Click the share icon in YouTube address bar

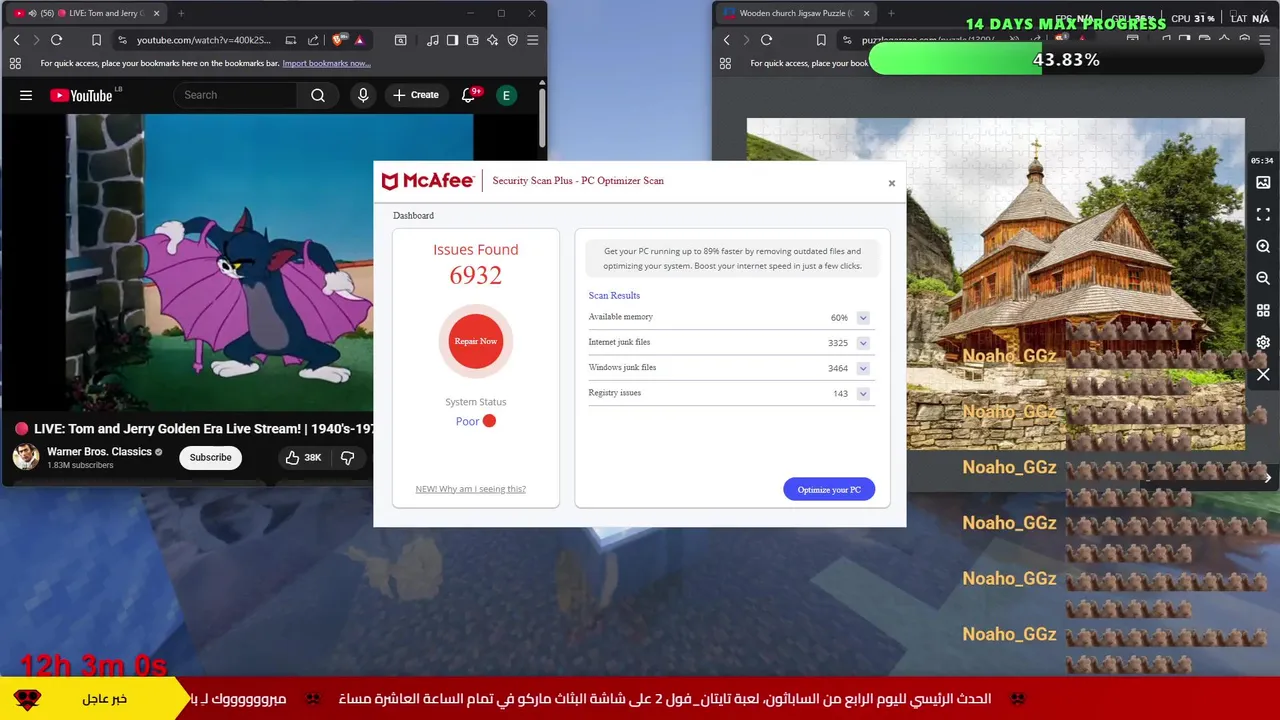pos(313,40)
